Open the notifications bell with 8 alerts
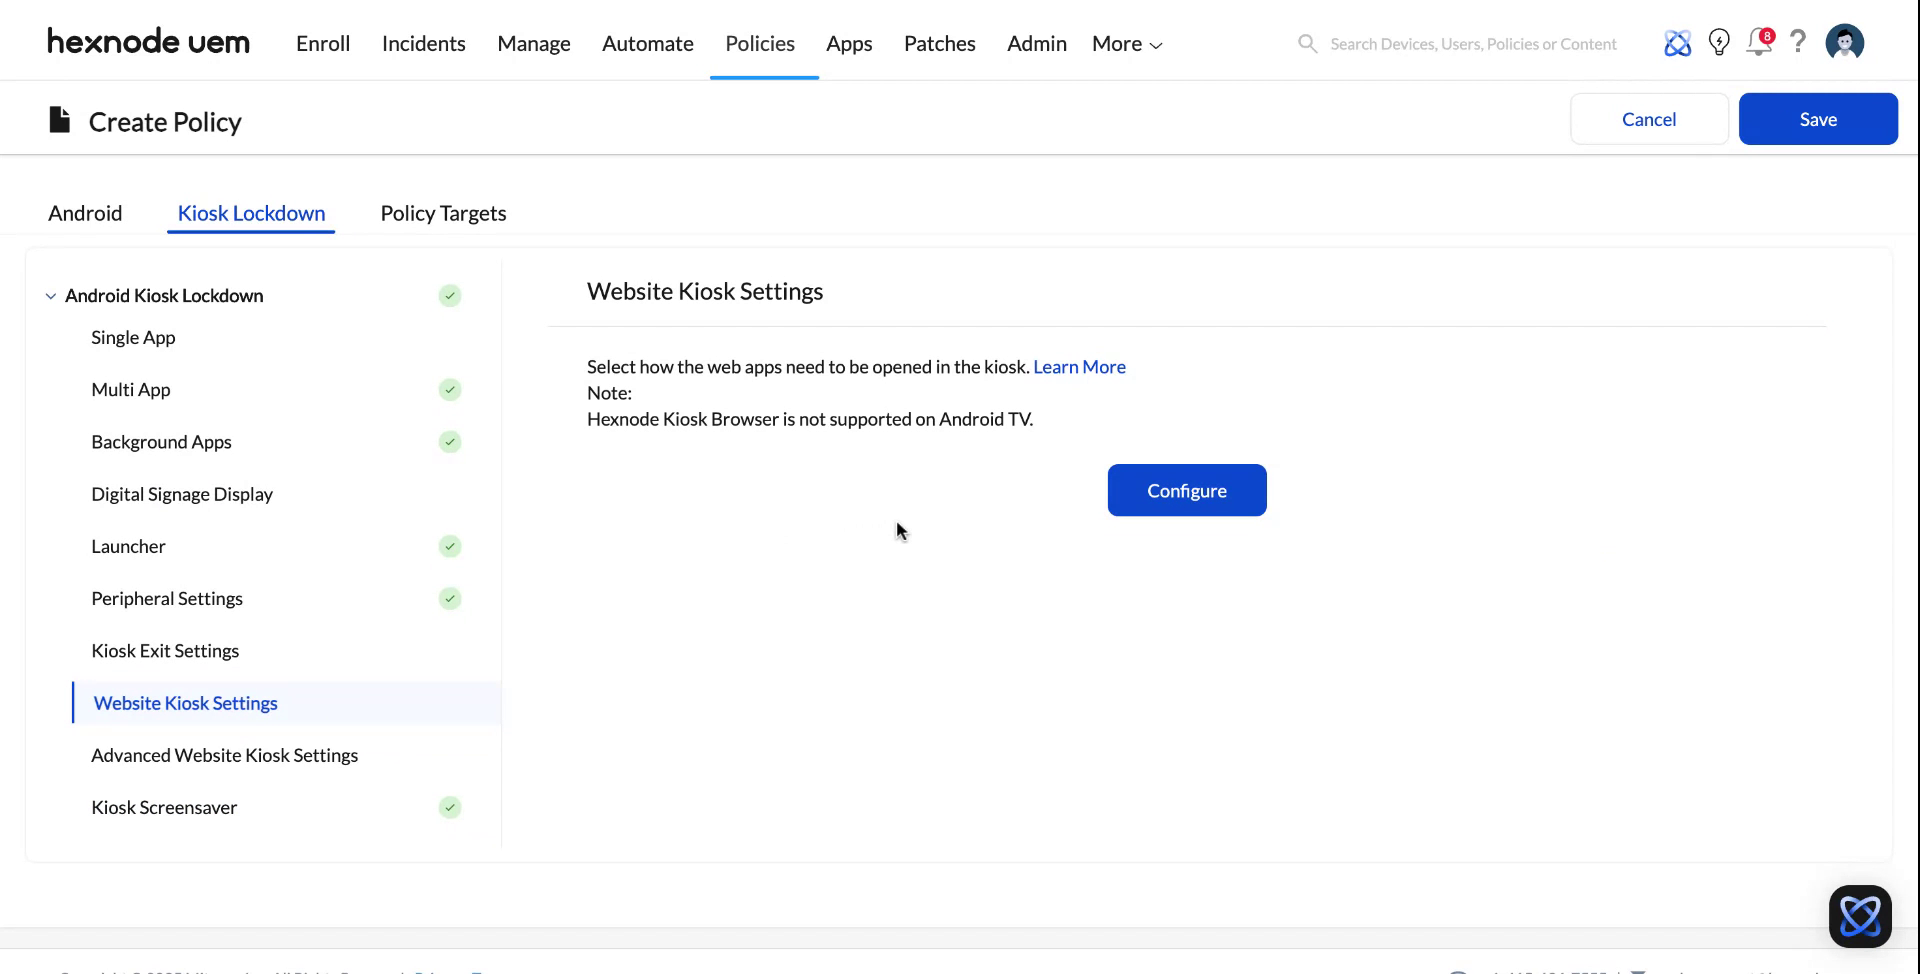1920x974 pixels. coord(1758,43)
